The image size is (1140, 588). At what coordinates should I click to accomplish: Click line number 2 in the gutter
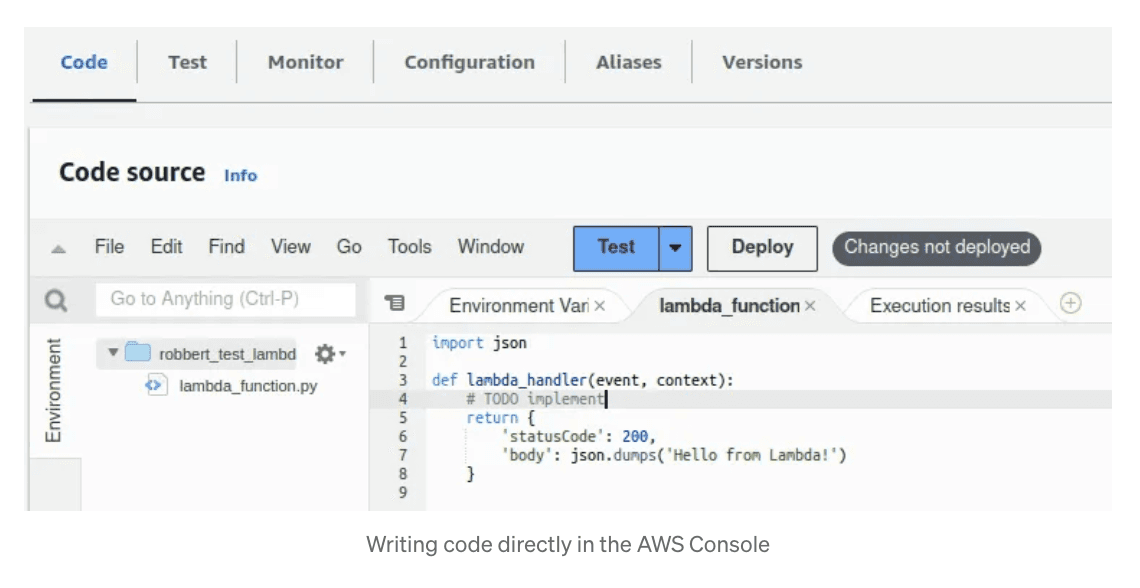click(x=403, y=361)
